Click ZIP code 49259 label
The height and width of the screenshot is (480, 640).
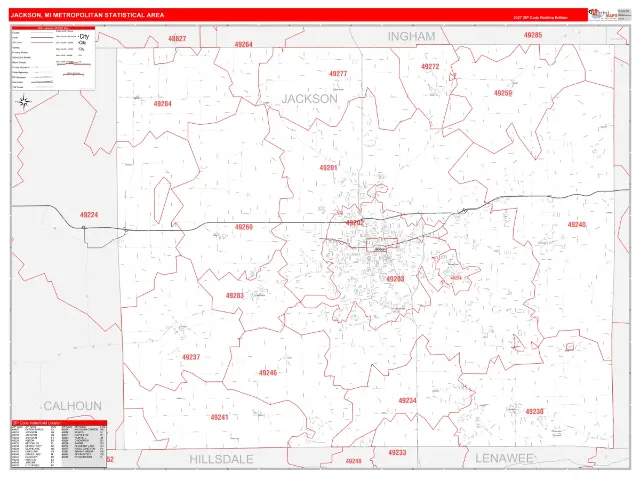[503, 93]
